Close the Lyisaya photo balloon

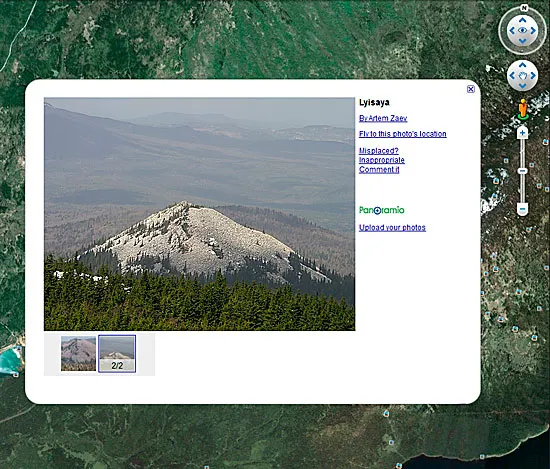471,89
